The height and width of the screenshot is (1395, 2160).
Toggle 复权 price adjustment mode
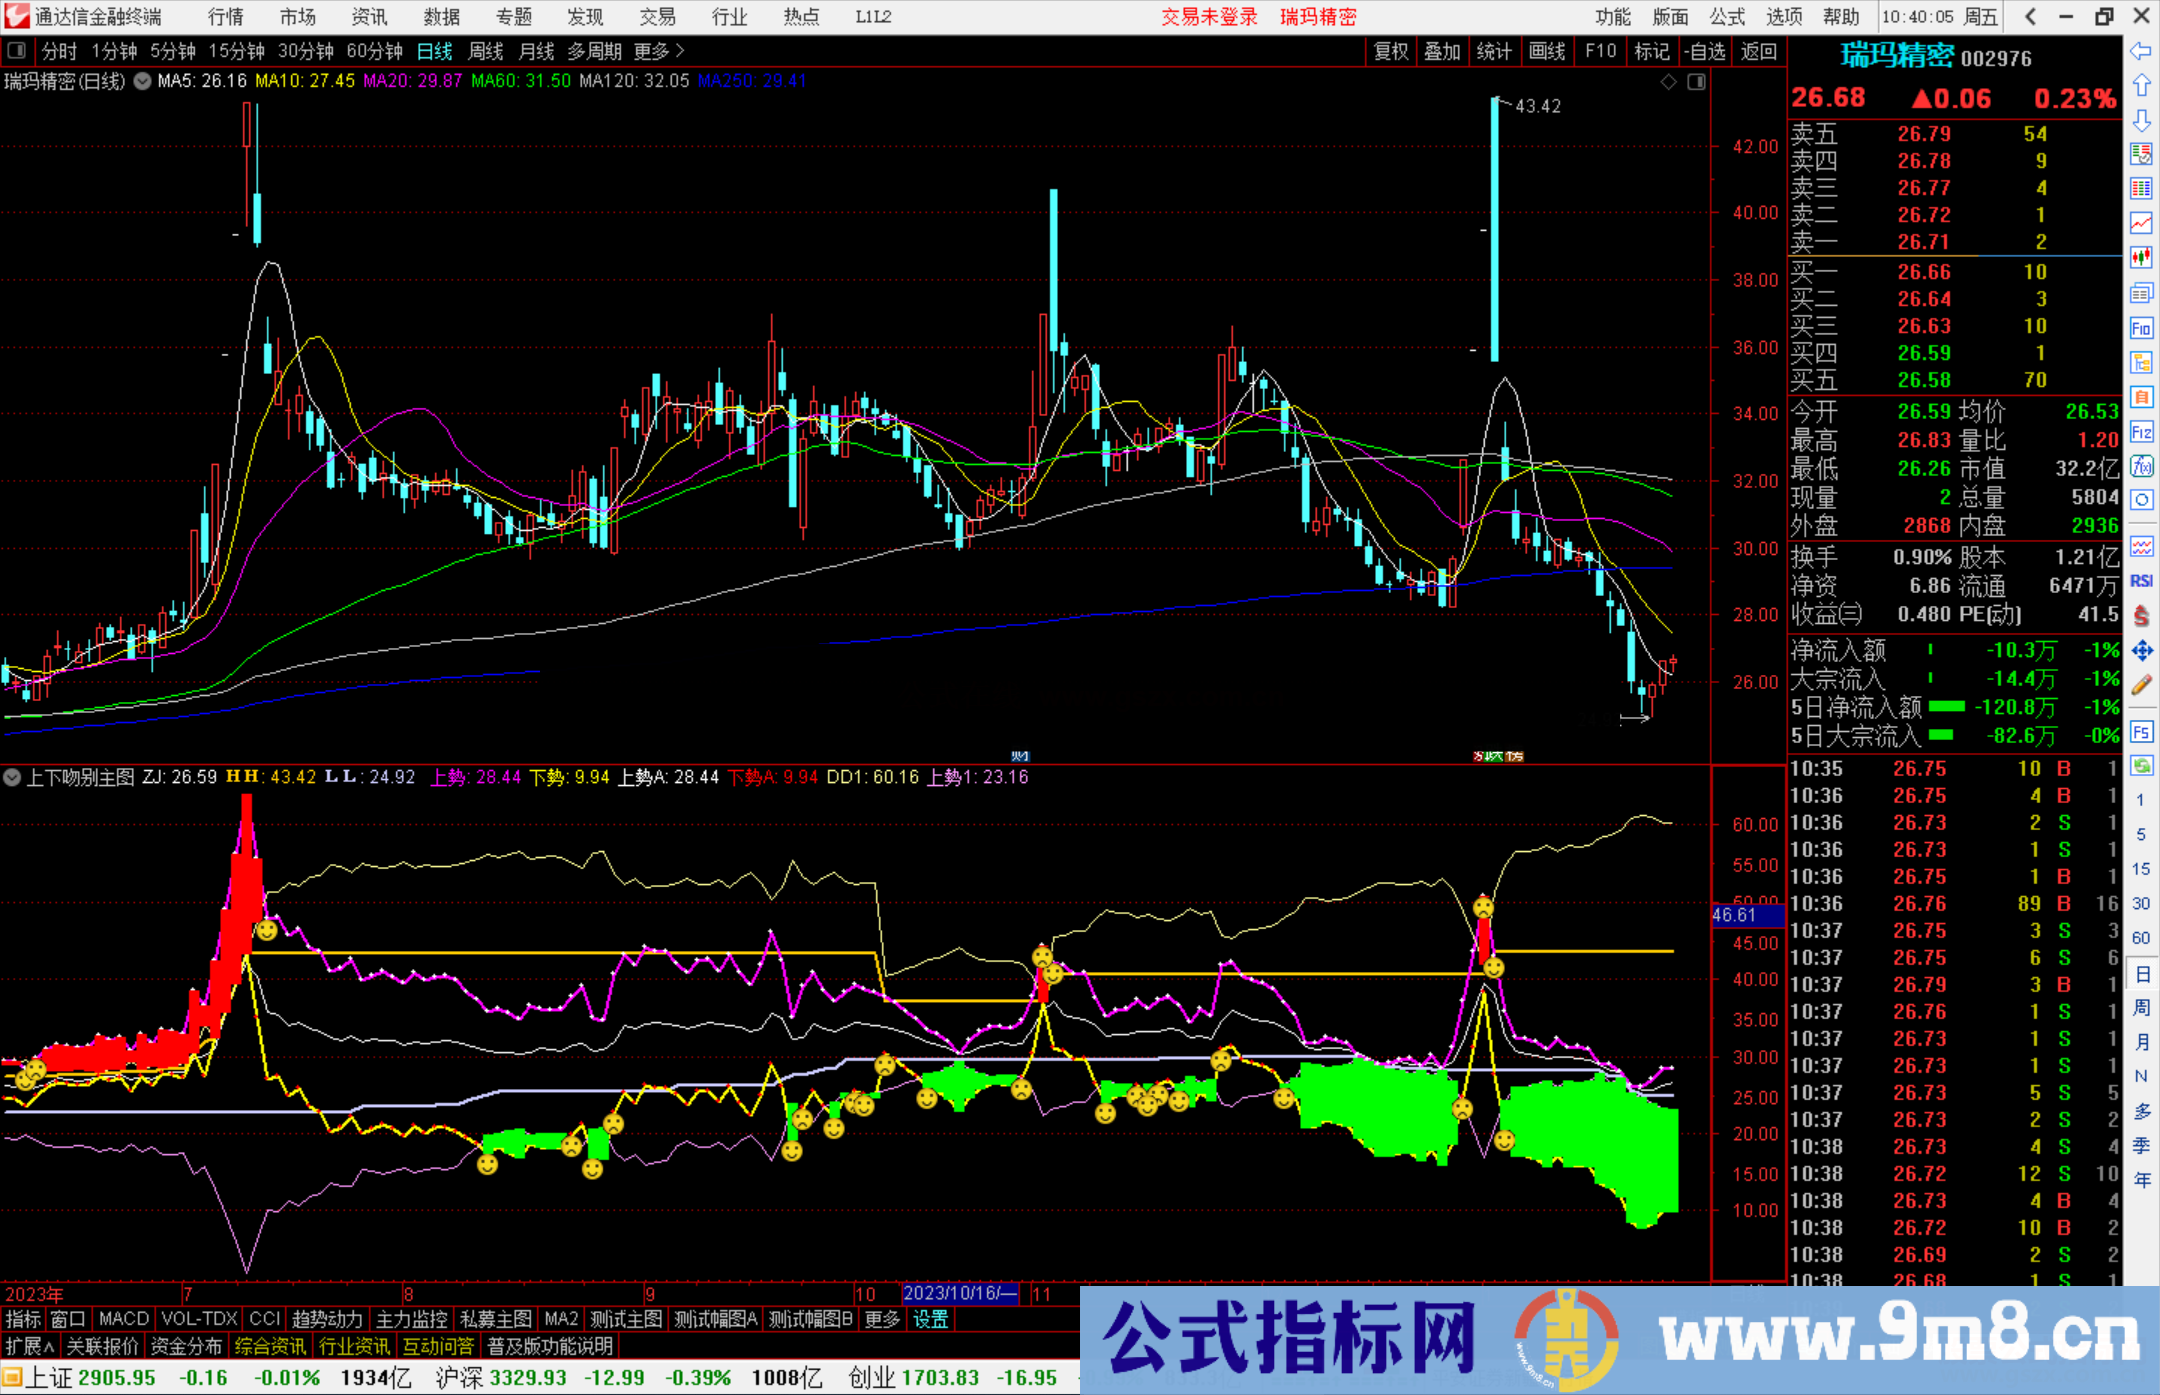(1392, 51)
